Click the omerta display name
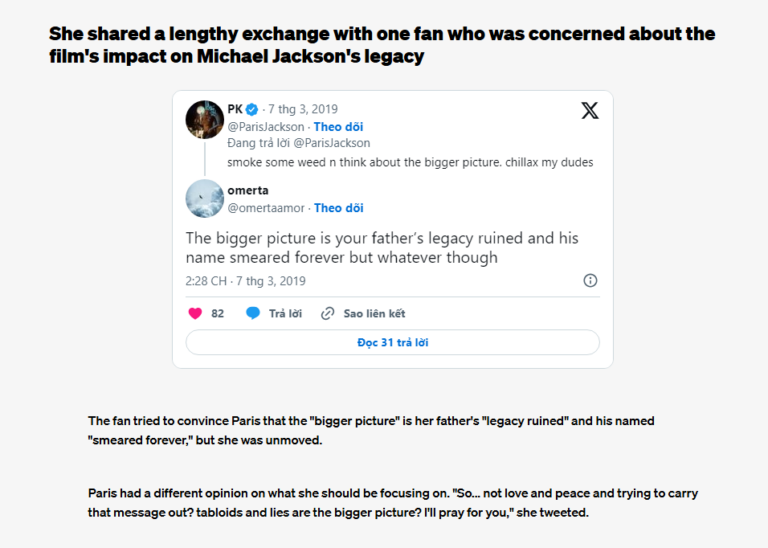 coord(248,191)
